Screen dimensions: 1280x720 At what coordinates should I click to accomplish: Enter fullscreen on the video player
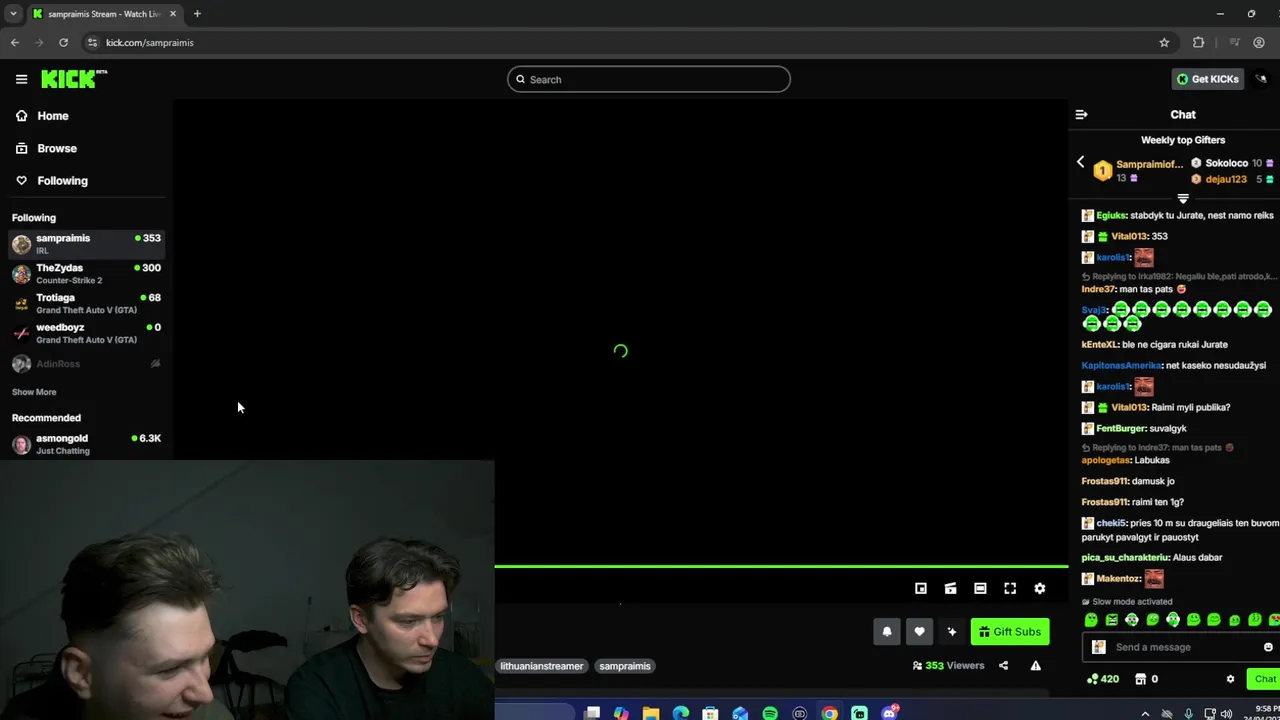[x=1010, y=589]
